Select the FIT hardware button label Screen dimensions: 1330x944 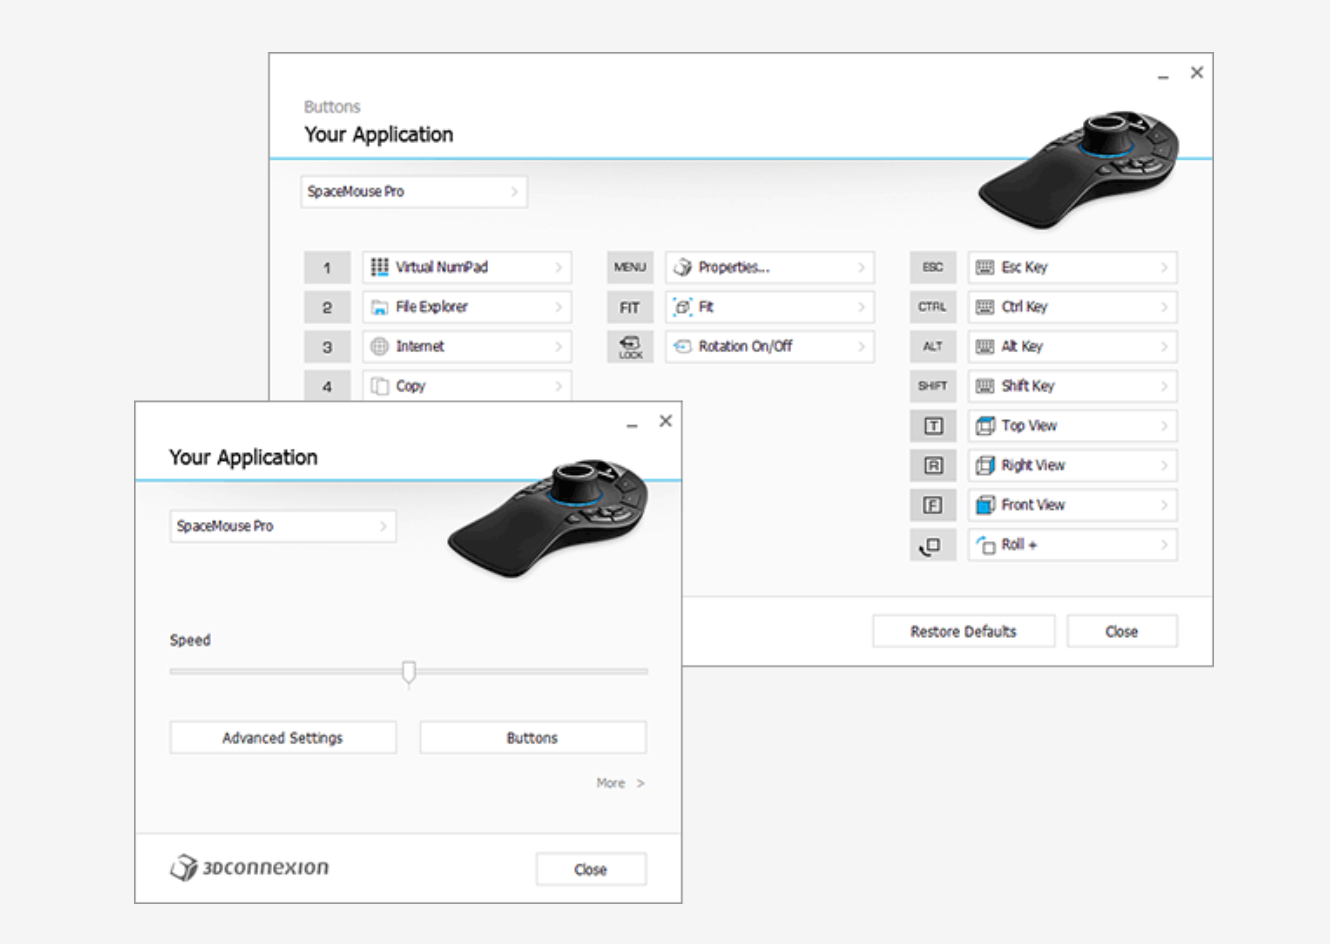tap(630, 307)
